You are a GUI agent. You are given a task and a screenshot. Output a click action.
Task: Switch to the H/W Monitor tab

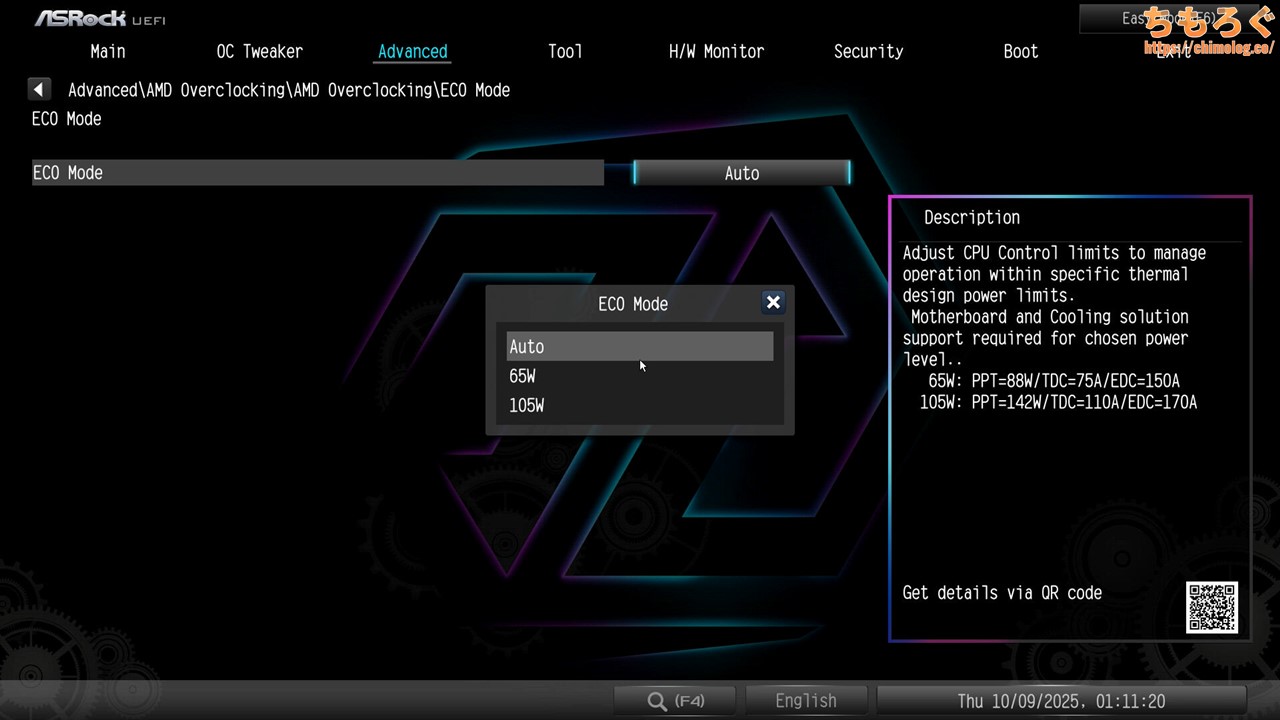pyautogui.click(x=716, y=52)
